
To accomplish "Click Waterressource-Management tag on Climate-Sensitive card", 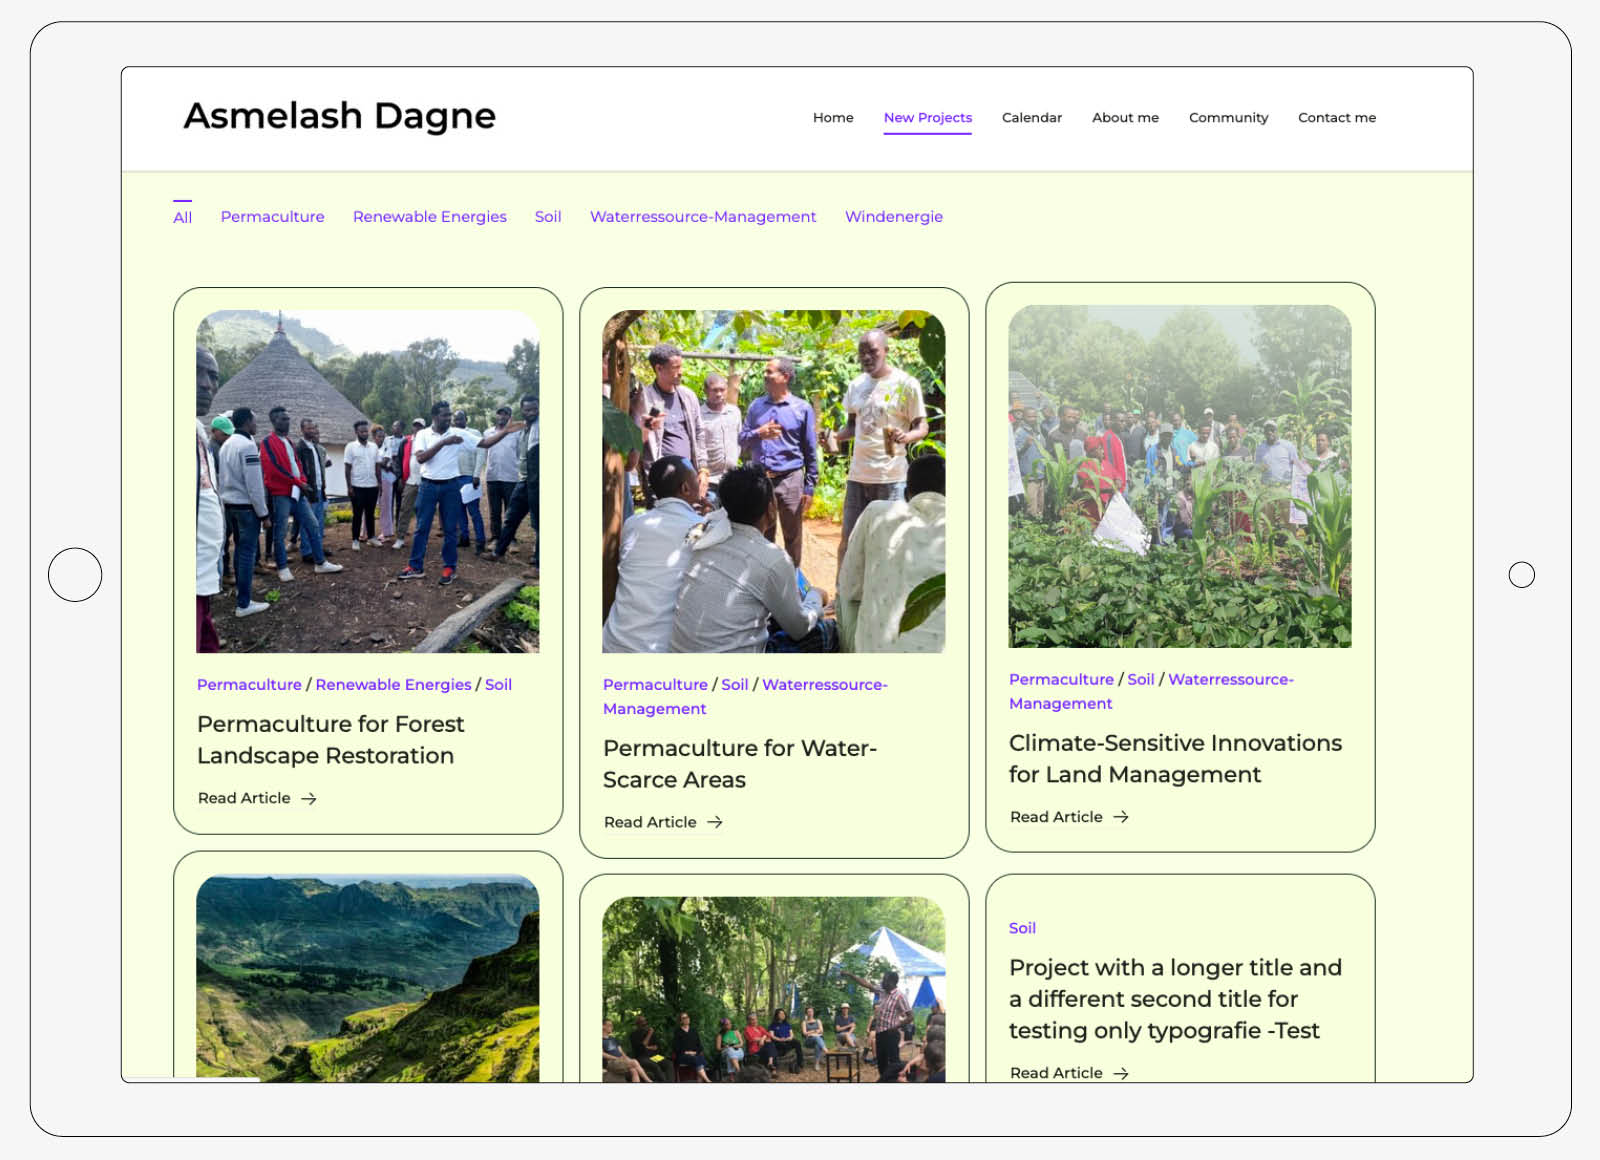I will pyautogui.click(x=1152, y=691).
